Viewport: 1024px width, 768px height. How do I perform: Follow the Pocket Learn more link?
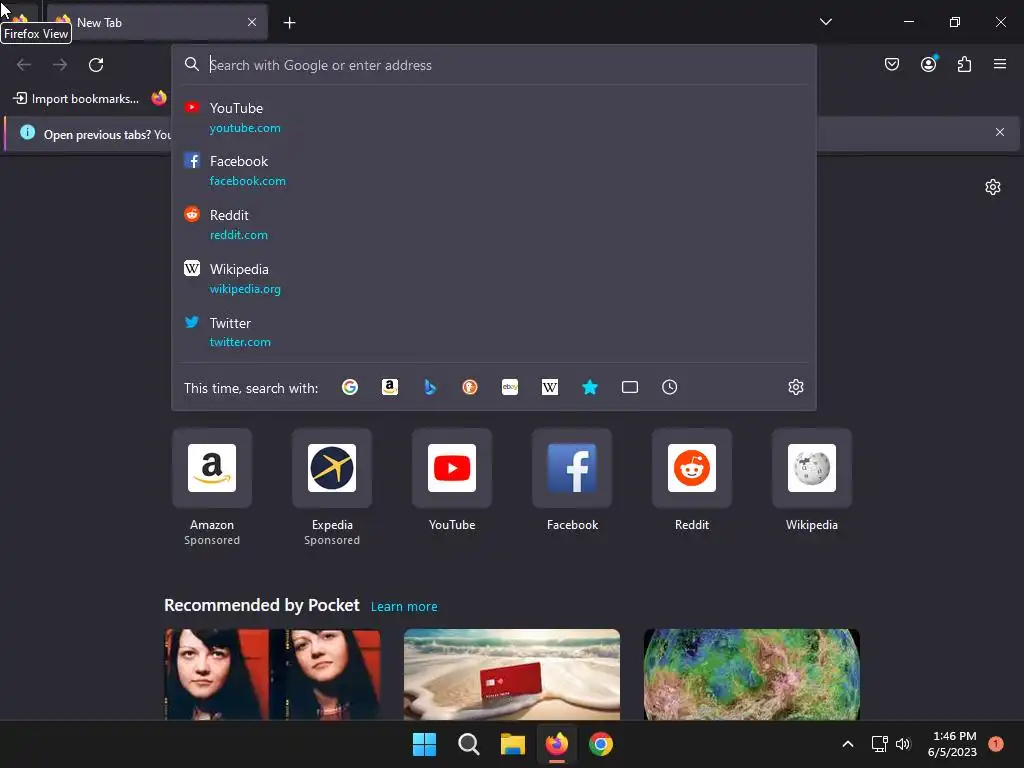click(404, 607)
